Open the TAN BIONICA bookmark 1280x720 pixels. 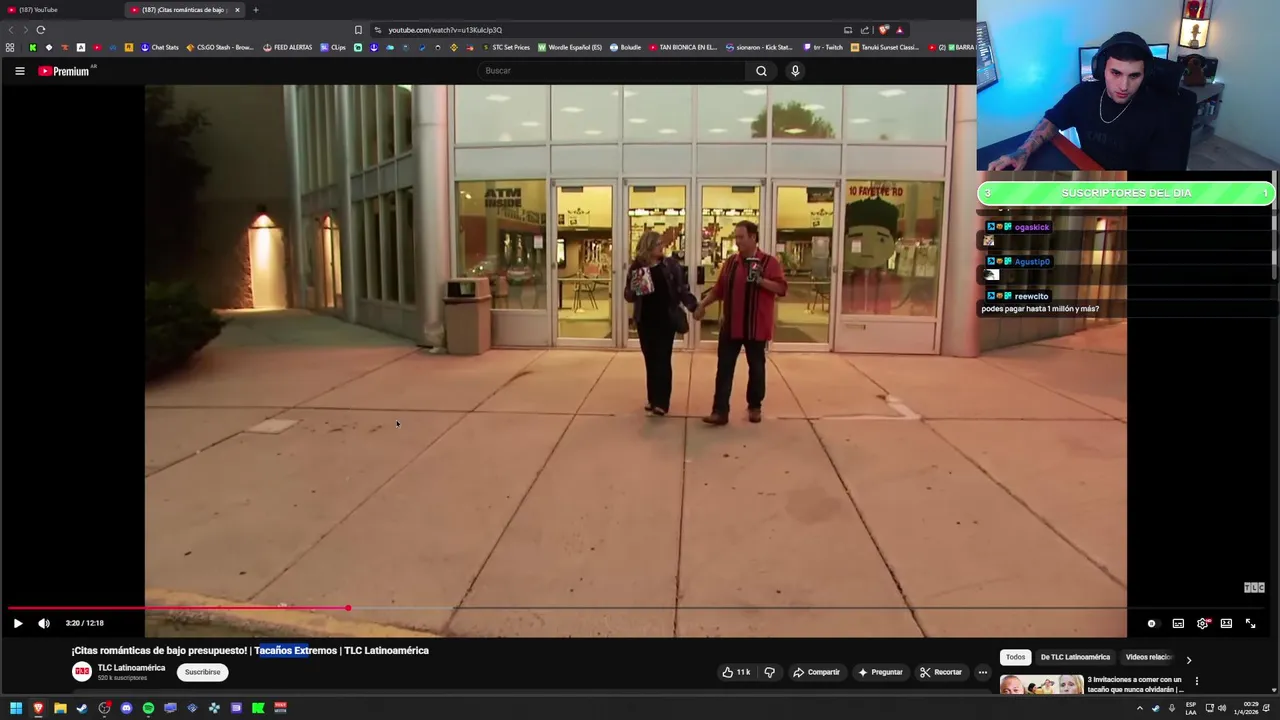(x=683, y=47)
